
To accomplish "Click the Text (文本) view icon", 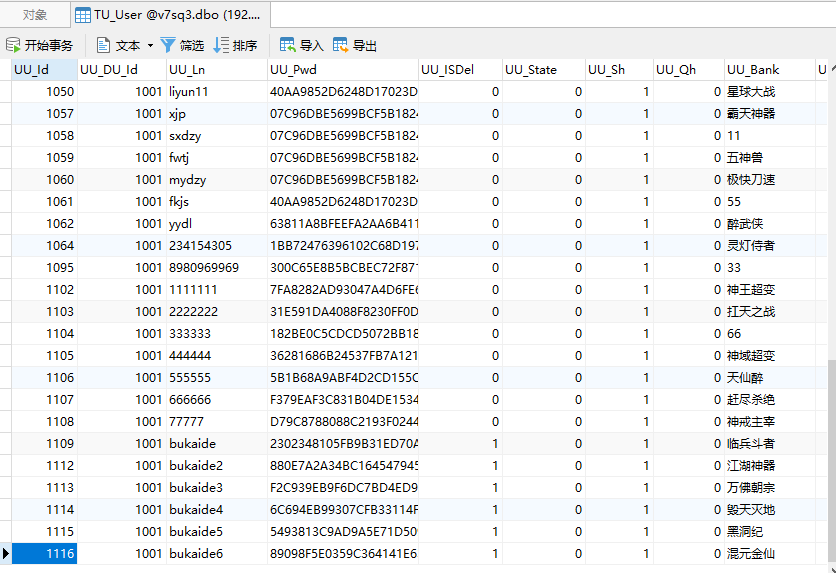I will (103, 45).
